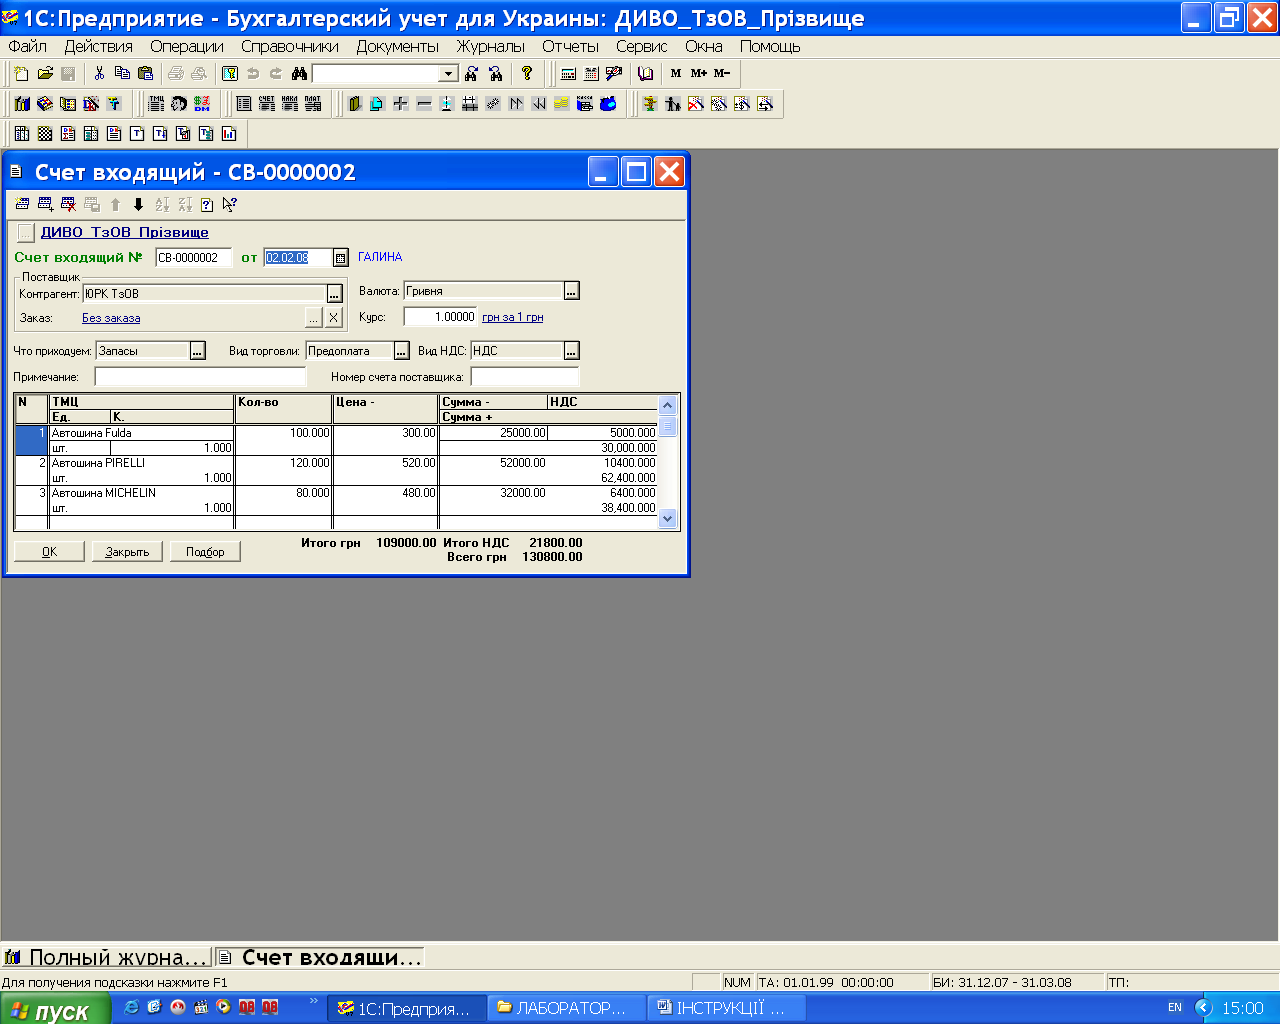Click the document number field СВ-0000002
The height and width of the screenshot is (1024, 1280).
(193, 258)
